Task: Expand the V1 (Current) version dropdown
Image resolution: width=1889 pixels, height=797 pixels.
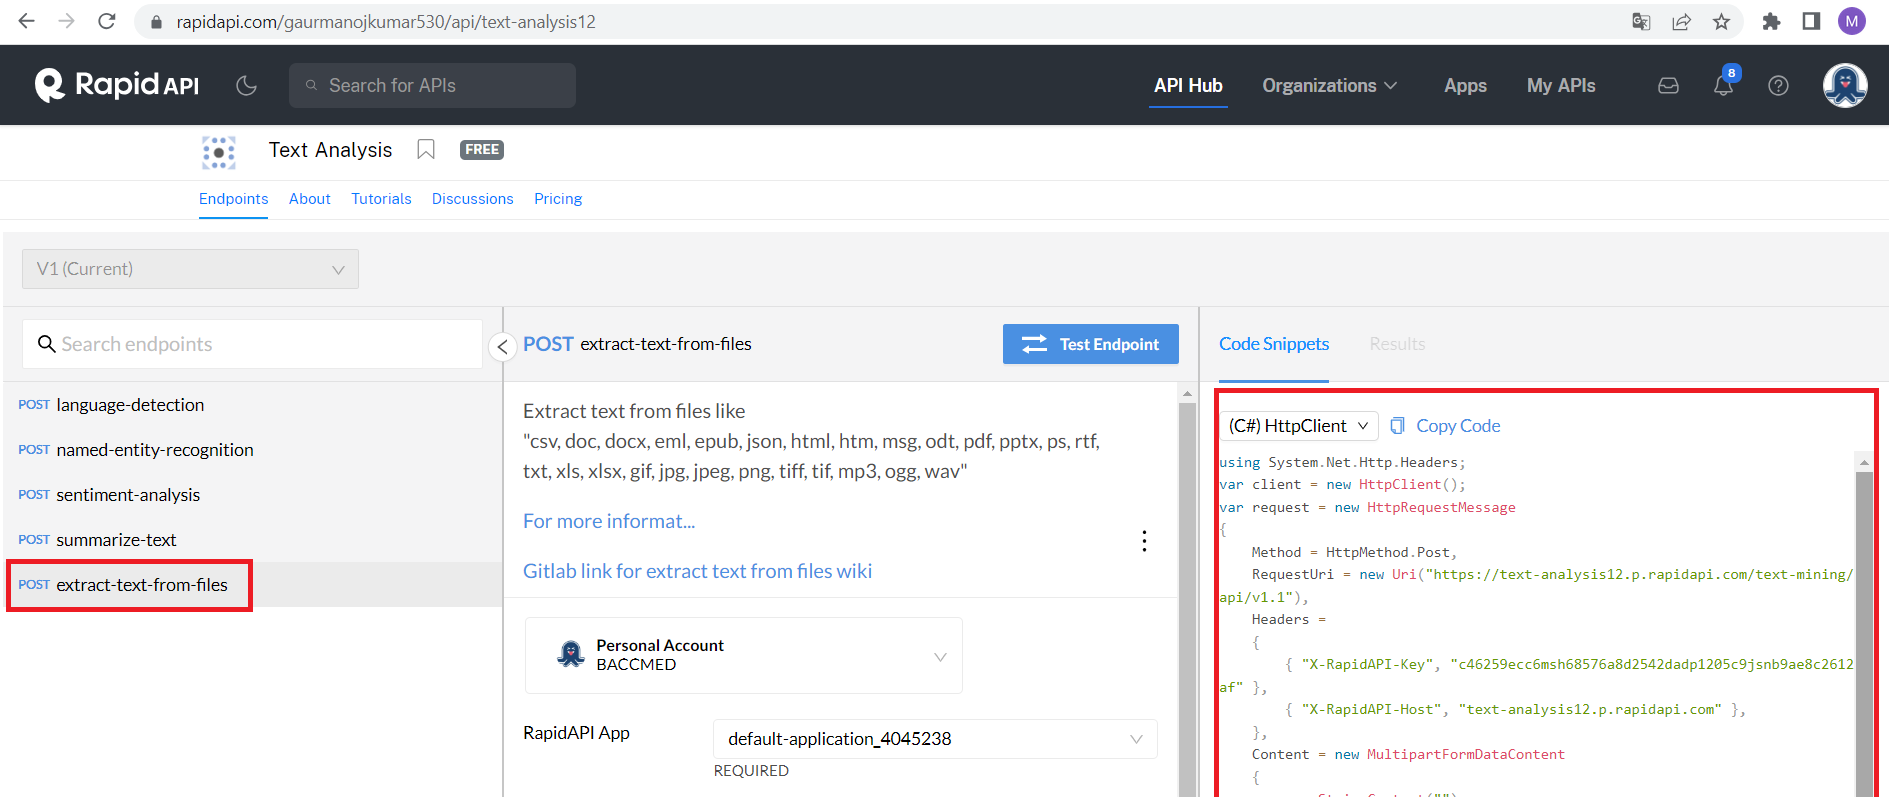Action: (x=190, y=269)
